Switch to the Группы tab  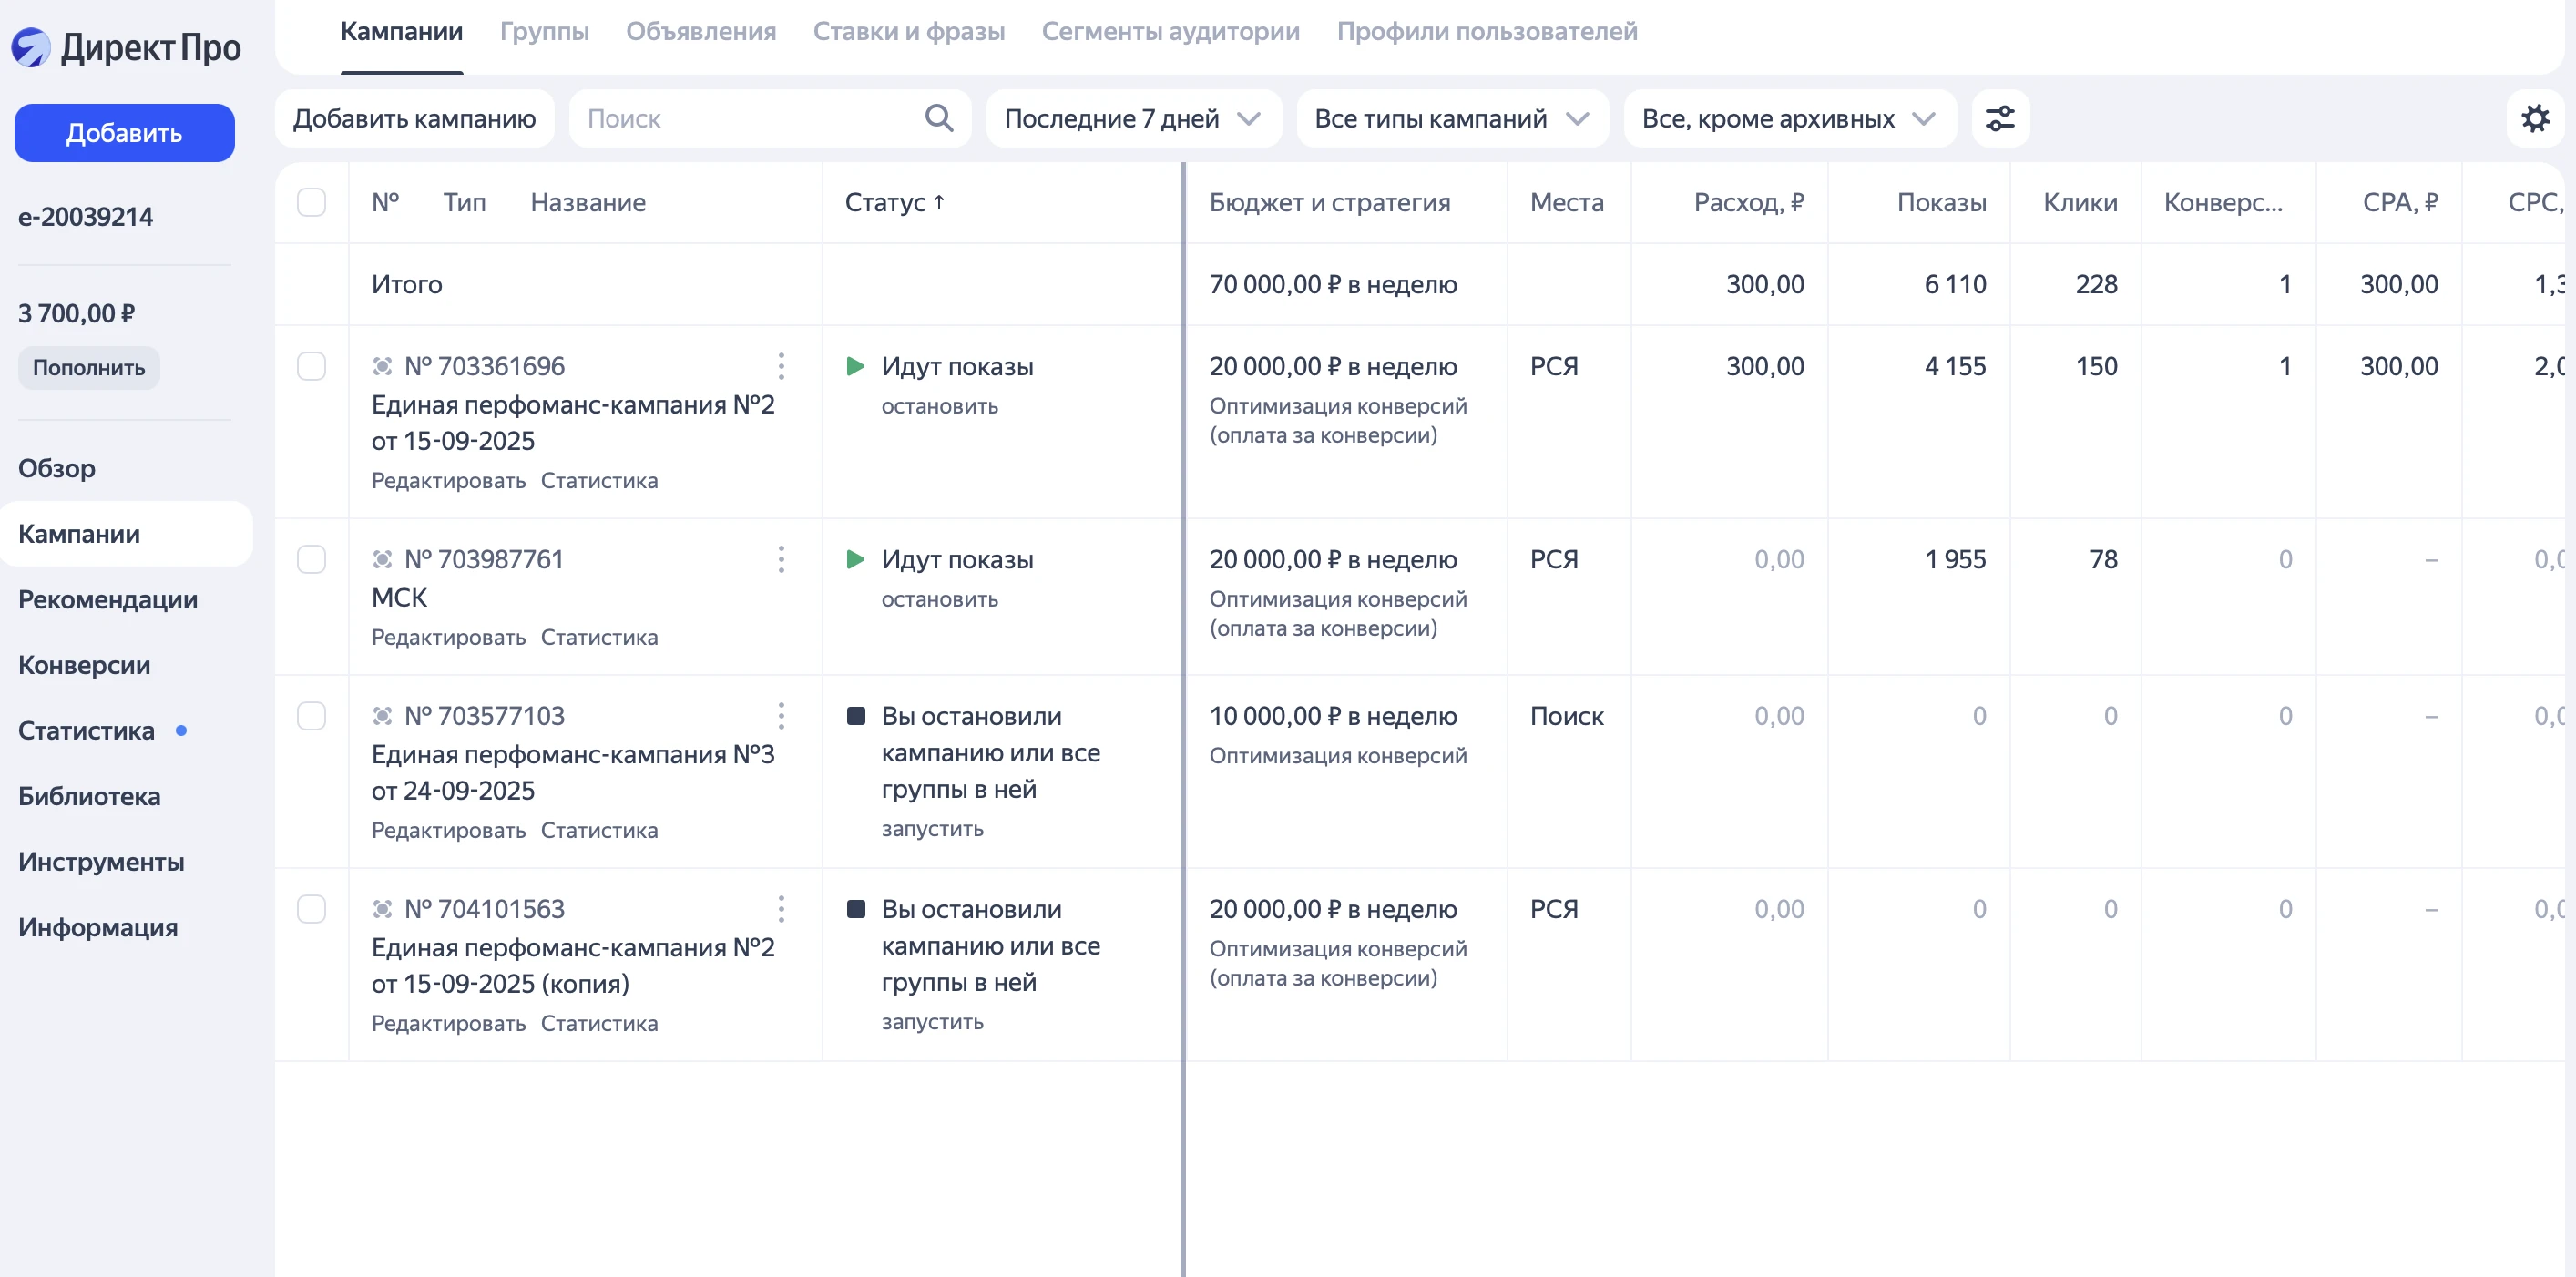544,32
